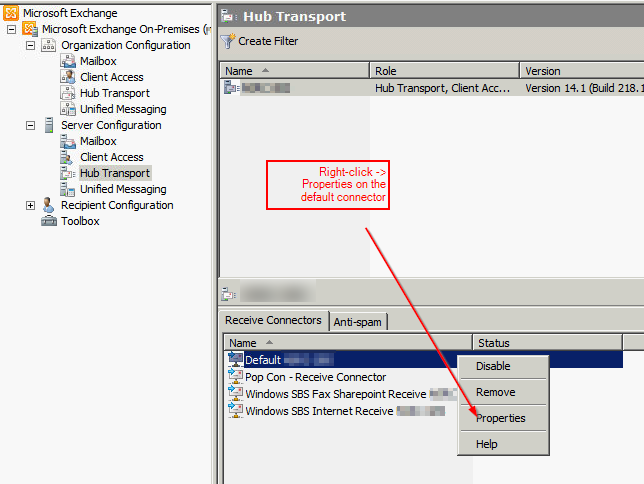The width and height of the screenshot is (644, 484).
Task: Expand the Recipient Configuration node
Action: tap(30, 205)
